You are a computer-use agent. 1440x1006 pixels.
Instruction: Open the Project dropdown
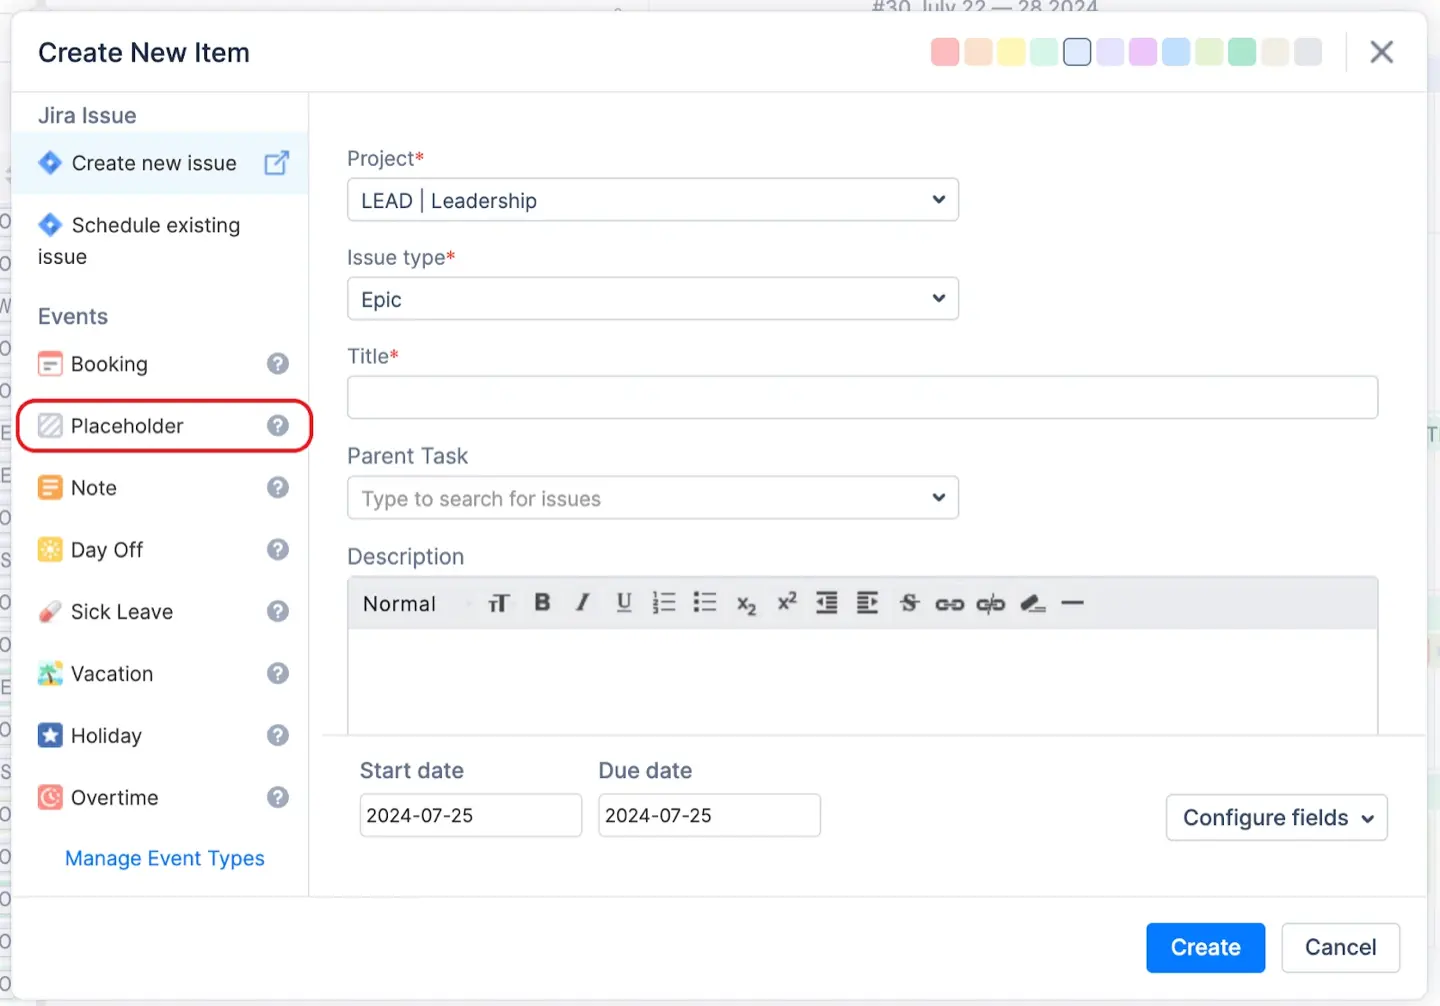tap(652, 200)
